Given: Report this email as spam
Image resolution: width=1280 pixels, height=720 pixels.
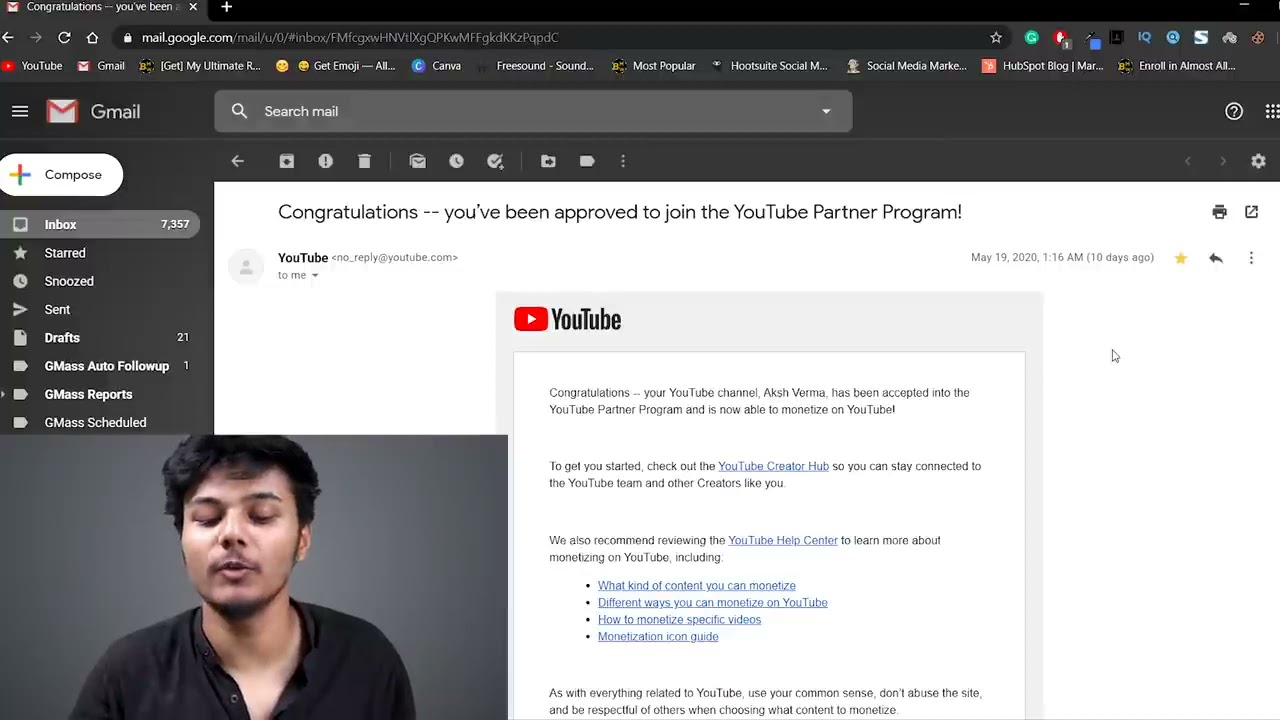Looking at the screenshot, I should click(x=326, y=161).
